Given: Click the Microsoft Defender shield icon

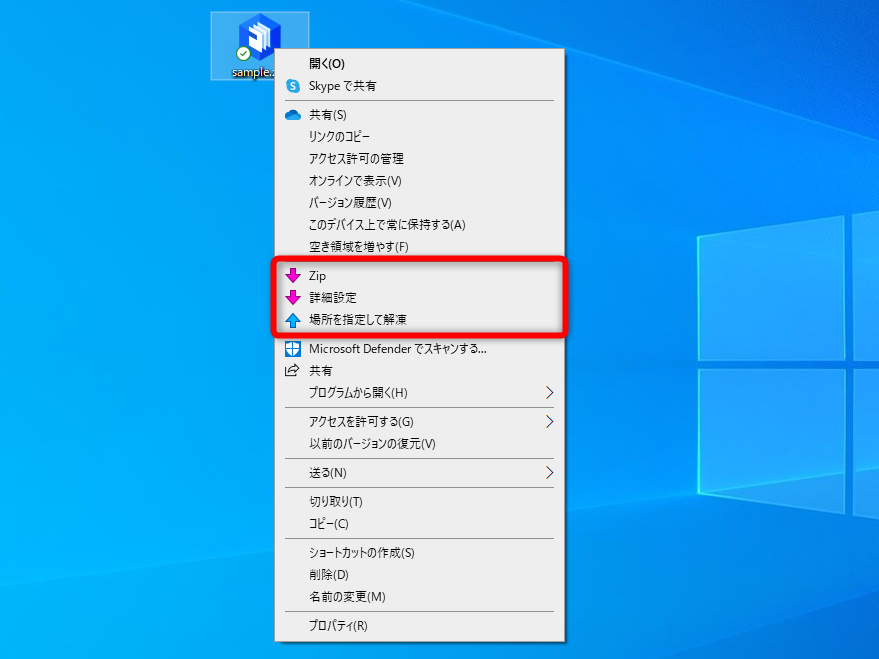Looking at the screenshot, I should (x=292, y=348).
